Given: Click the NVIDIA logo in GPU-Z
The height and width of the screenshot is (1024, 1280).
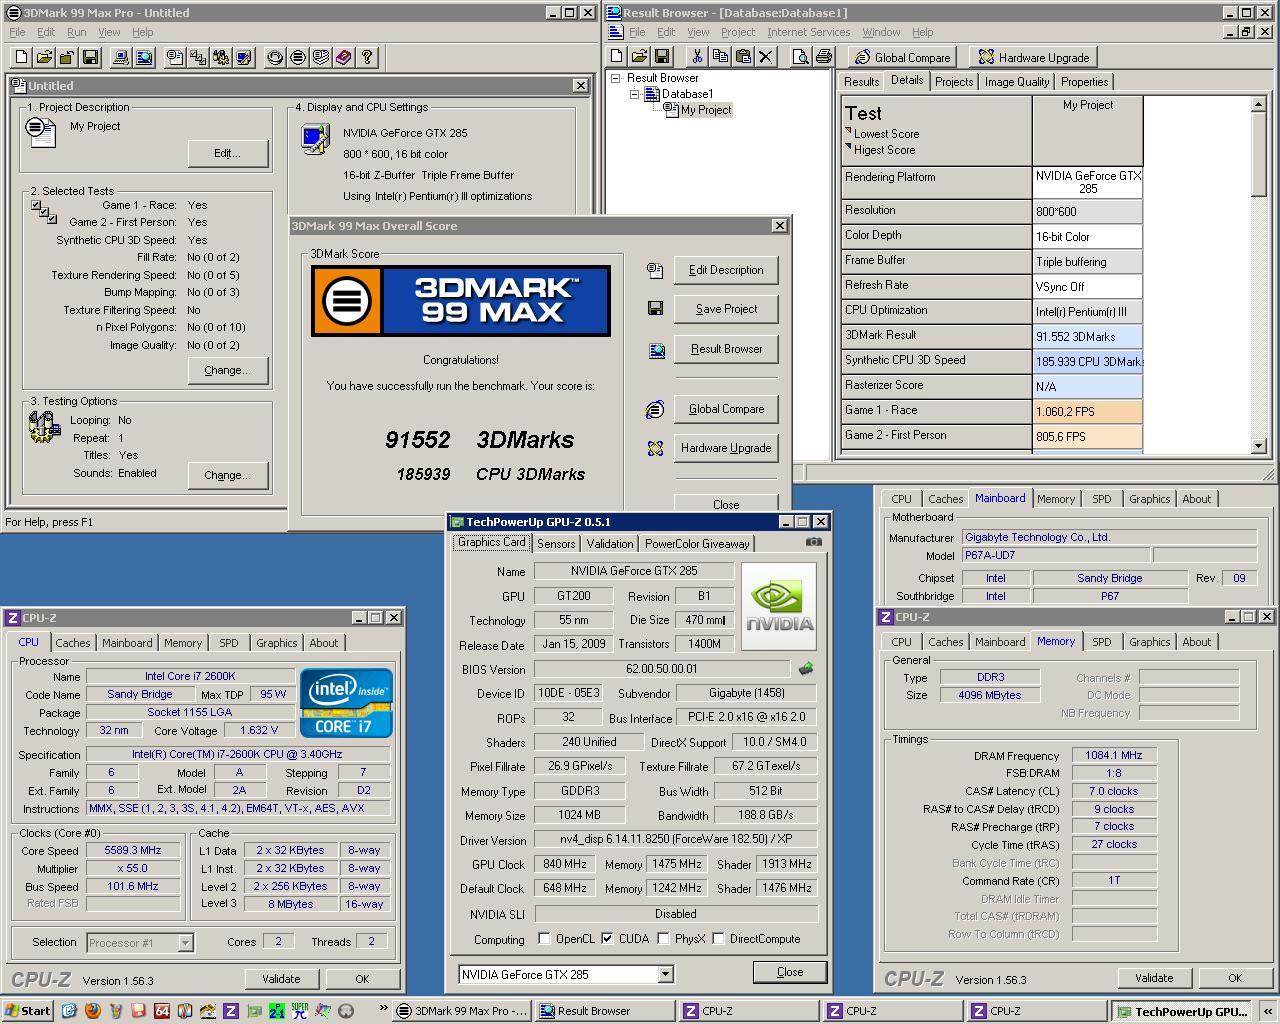Looking at the screenshot, I should [779, 607].
